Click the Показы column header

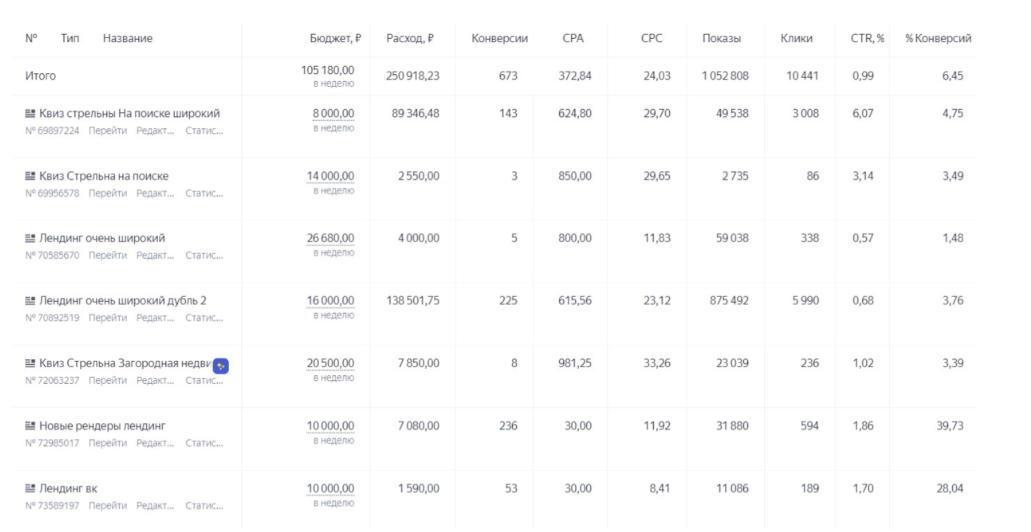click(x=721, y=39)
